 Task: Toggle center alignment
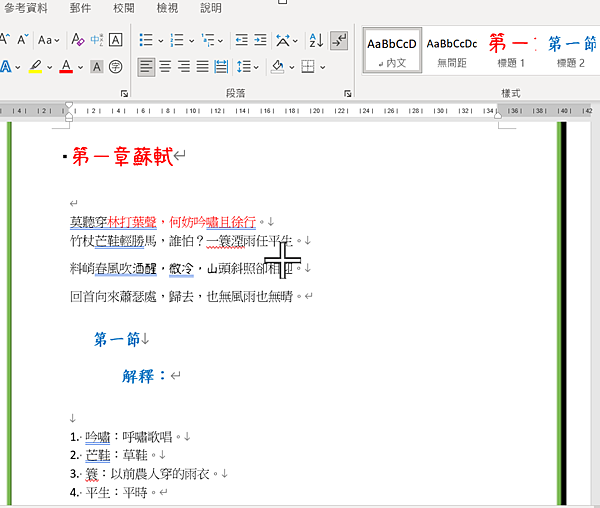point(165,67)
